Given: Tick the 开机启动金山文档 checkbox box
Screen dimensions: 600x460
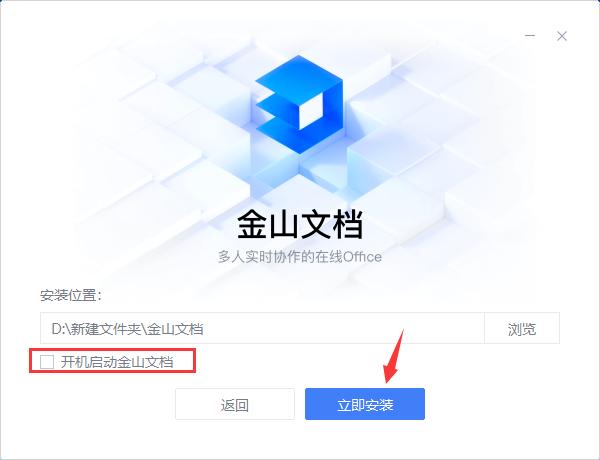Looking at the screenshot, I should (47, 361).
